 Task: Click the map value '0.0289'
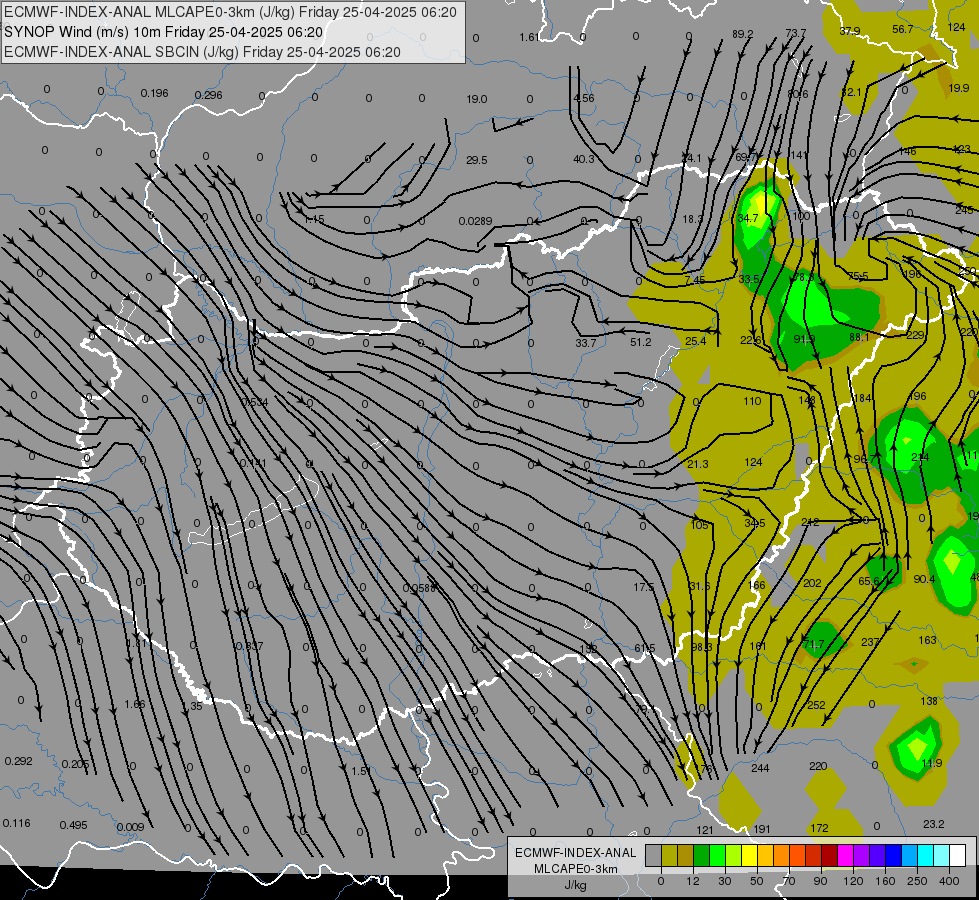(x=475, y=221)
